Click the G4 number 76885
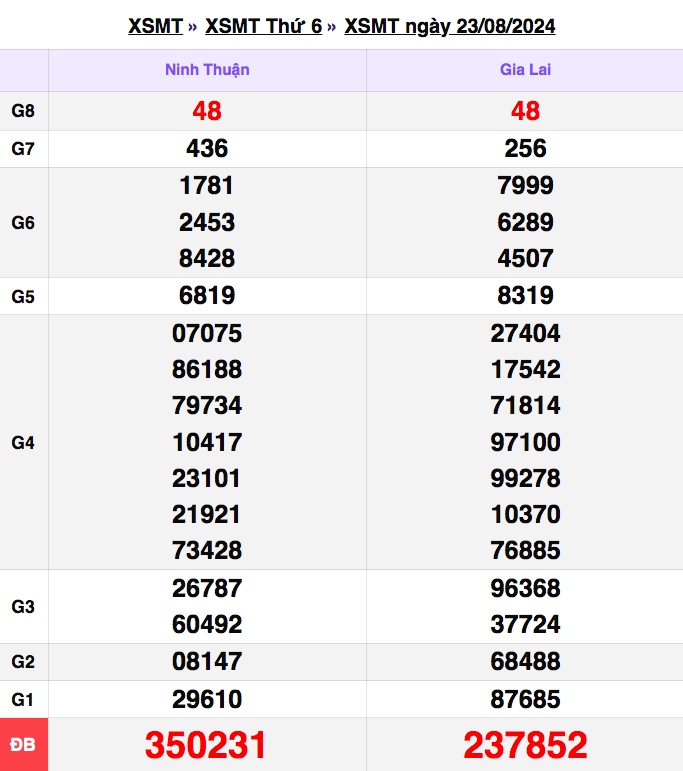Viewport: 683px width, 771px height. pyautogui.click(x=525, y=551)
